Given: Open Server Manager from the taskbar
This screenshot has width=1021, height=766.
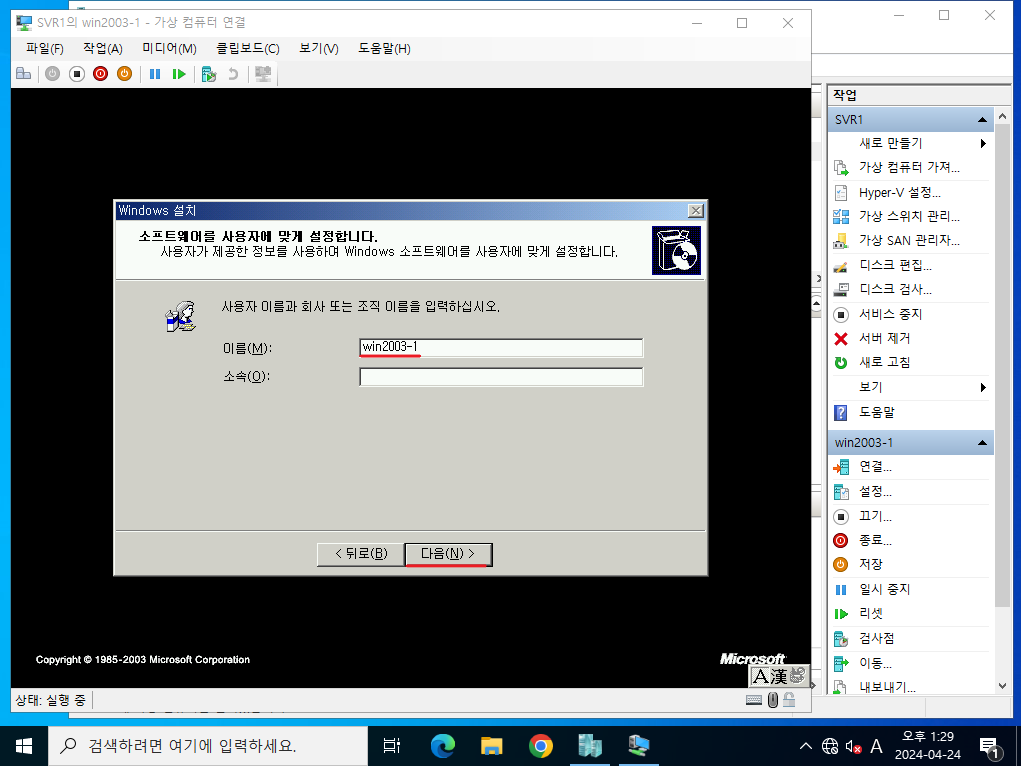Looking at the screenshot, I should [x=590, y=746].
